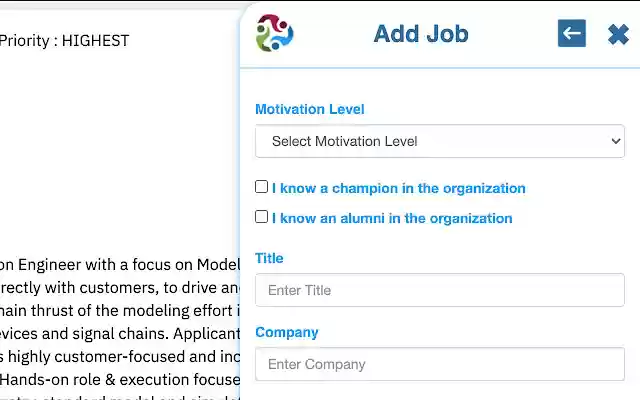
Task: Tick the alumni in the organization checkbox
Action: 262,217
